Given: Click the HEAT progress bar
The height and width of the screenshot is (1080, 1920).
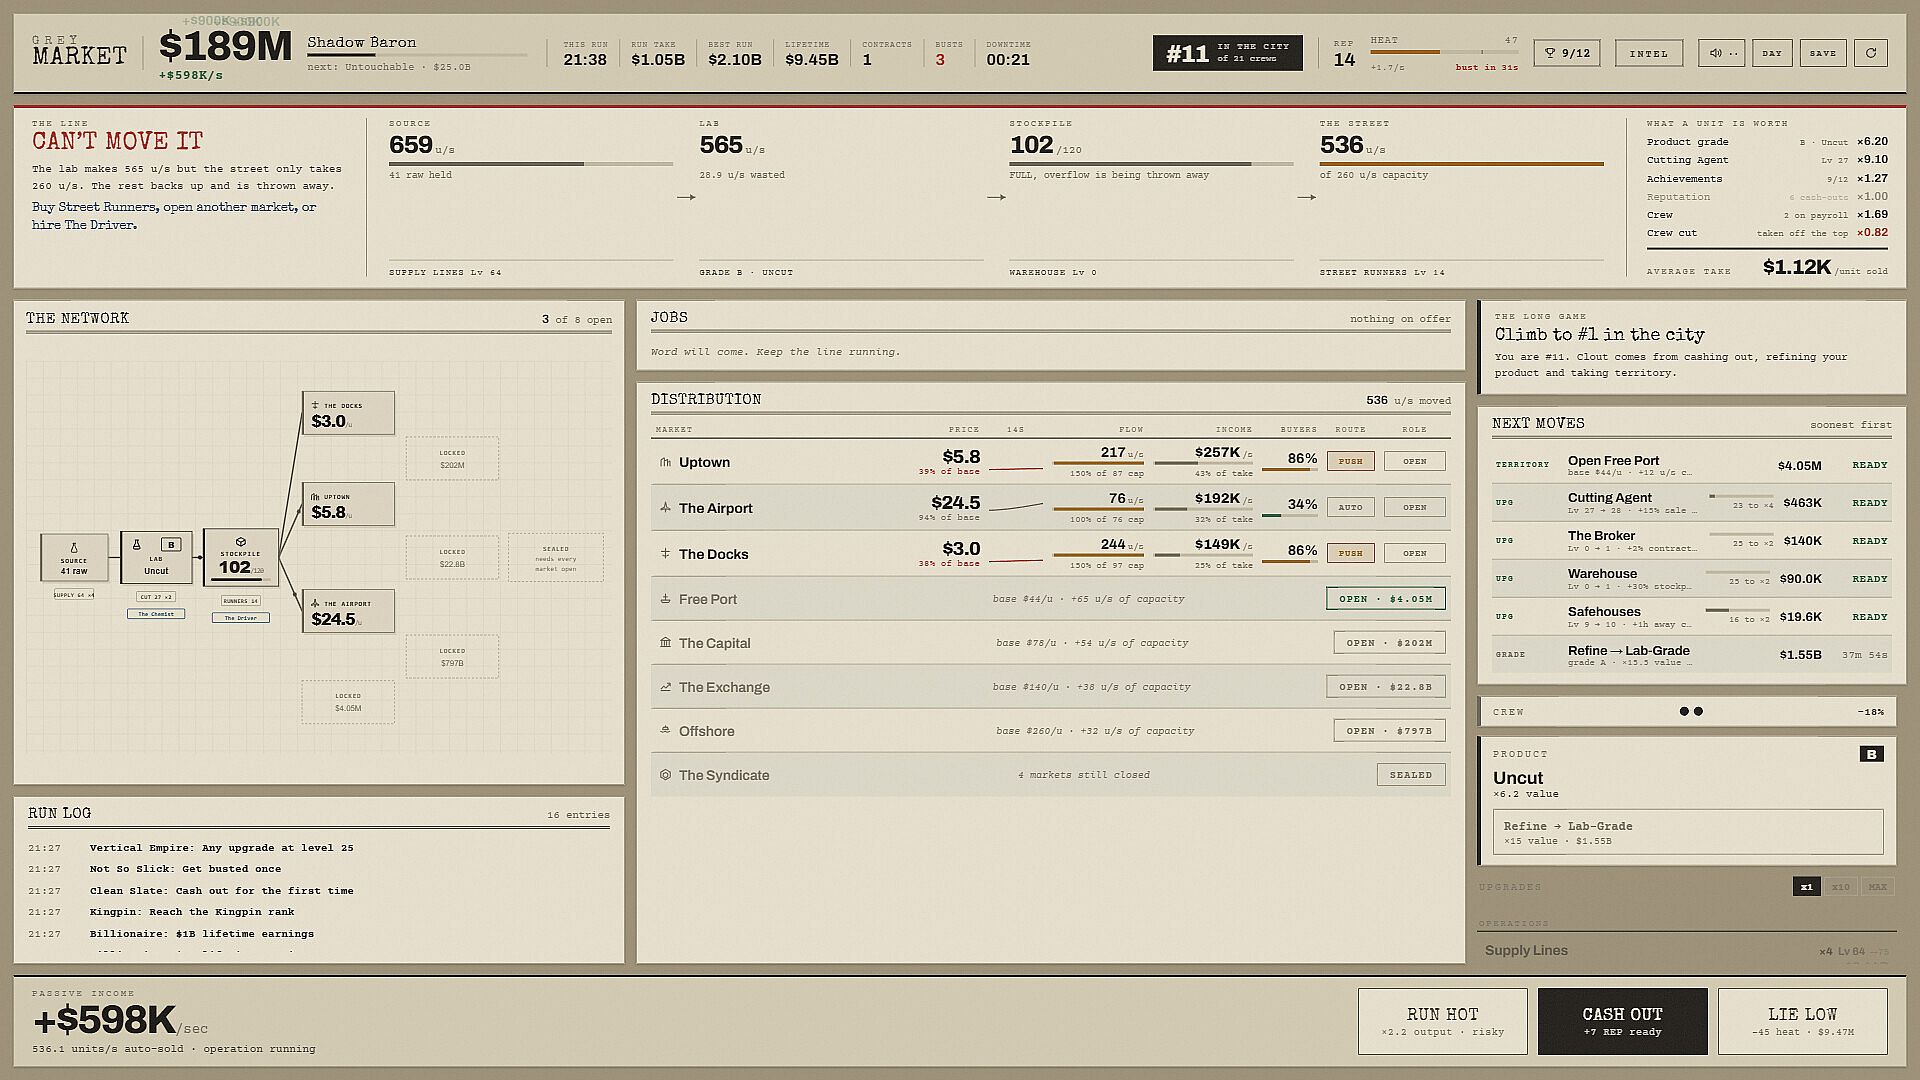Looking at the screenshot, I should pos(1443,52).
